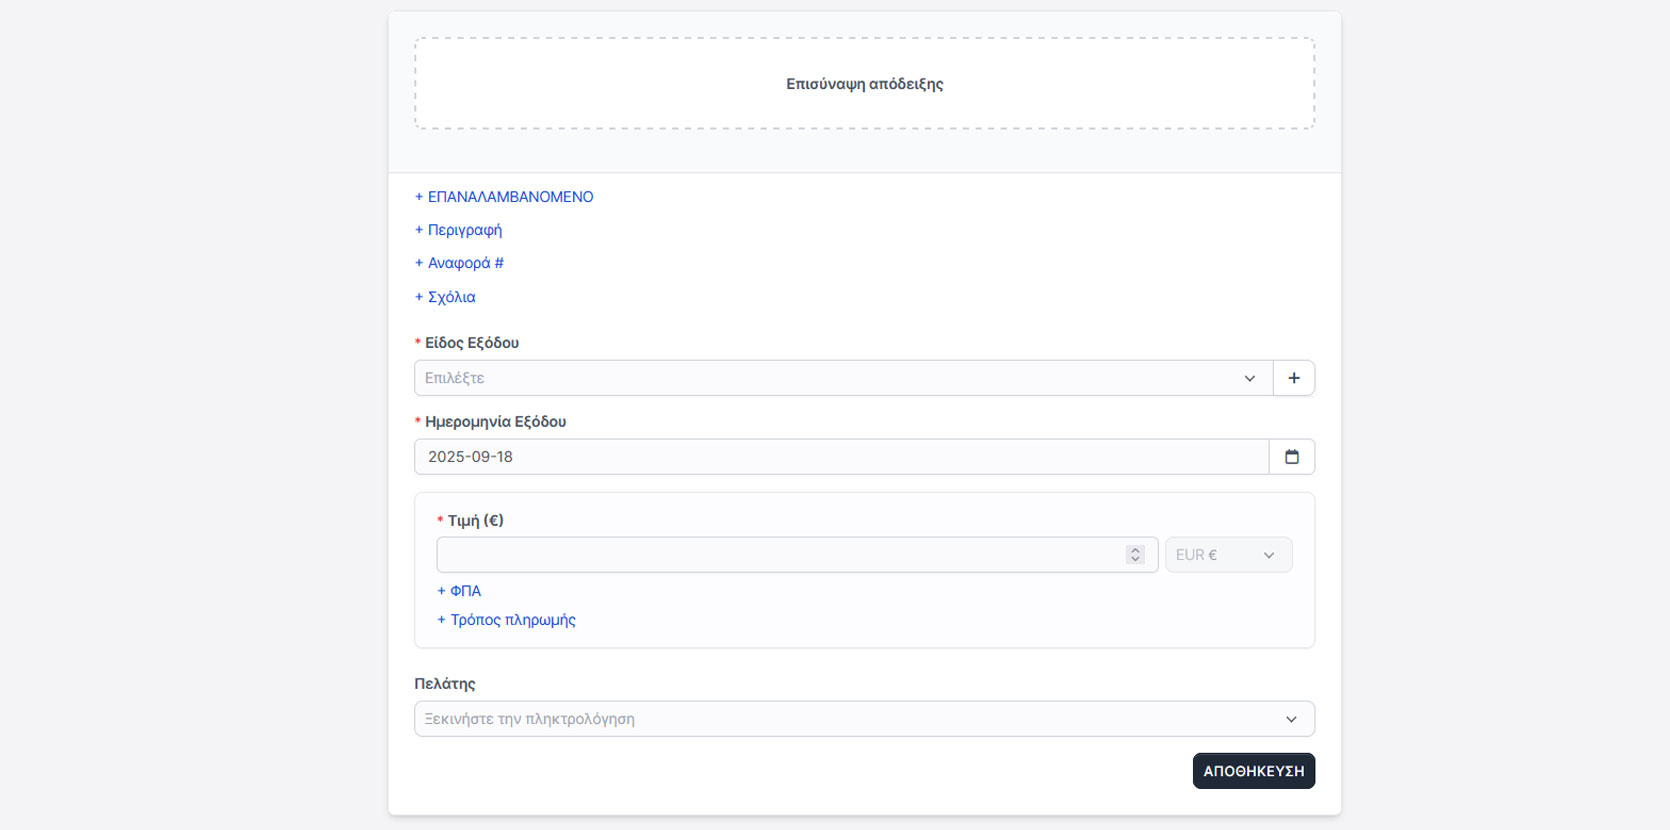The width and height of the screenshot is (1670, 830).
Task: Expand the ΕΠΑΝΑΛΑΜΒΑΝΟΜΕΝΟ option
Action: [x=504, y=197]
